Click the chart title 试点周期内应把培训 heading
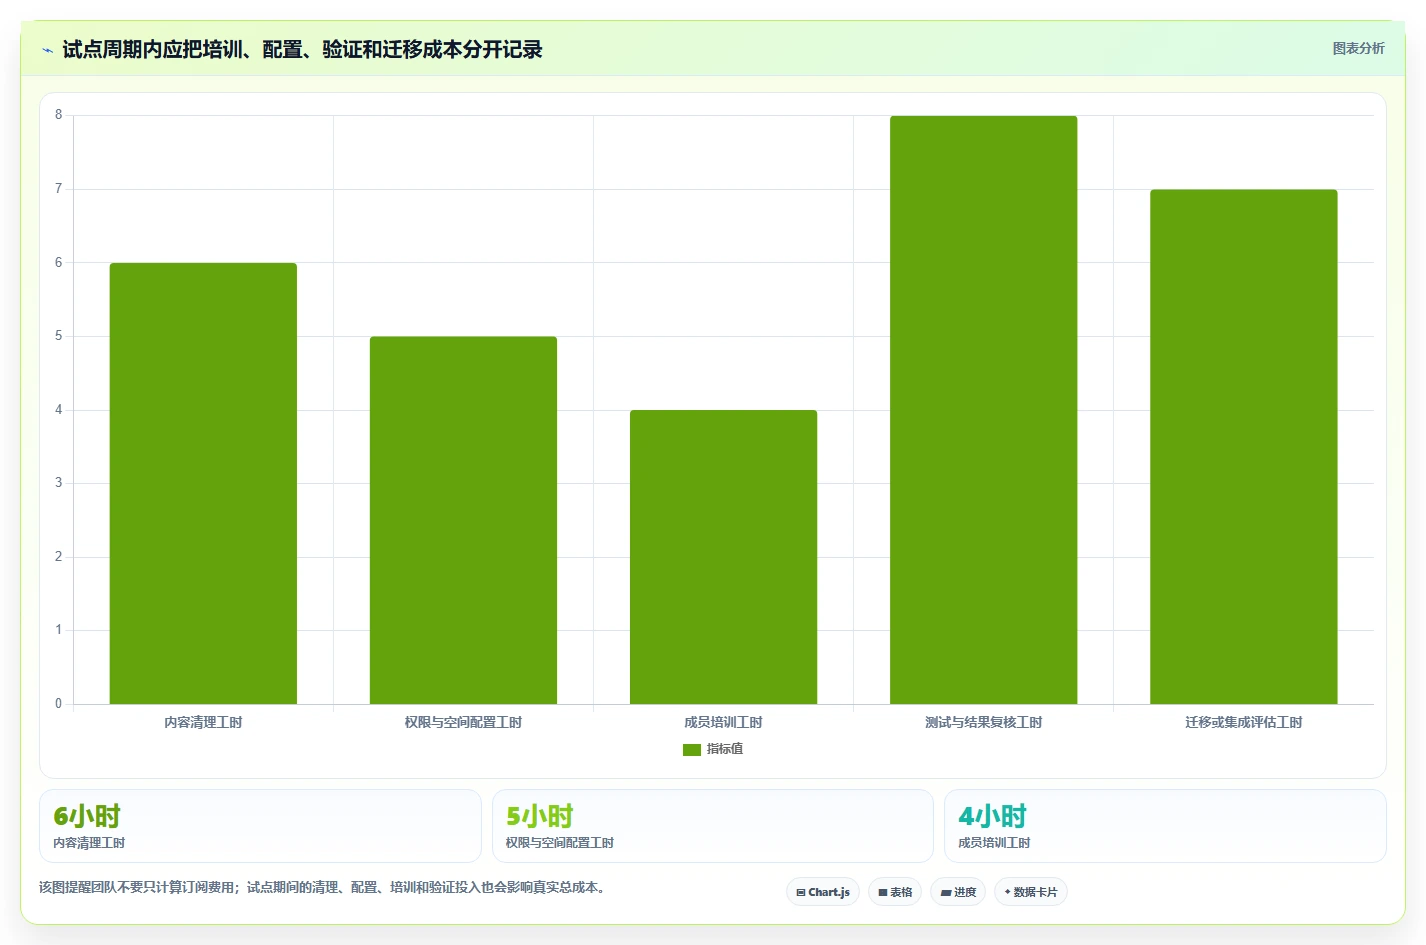Viewport: 1426px width, 945px height. tap(302, 49)
